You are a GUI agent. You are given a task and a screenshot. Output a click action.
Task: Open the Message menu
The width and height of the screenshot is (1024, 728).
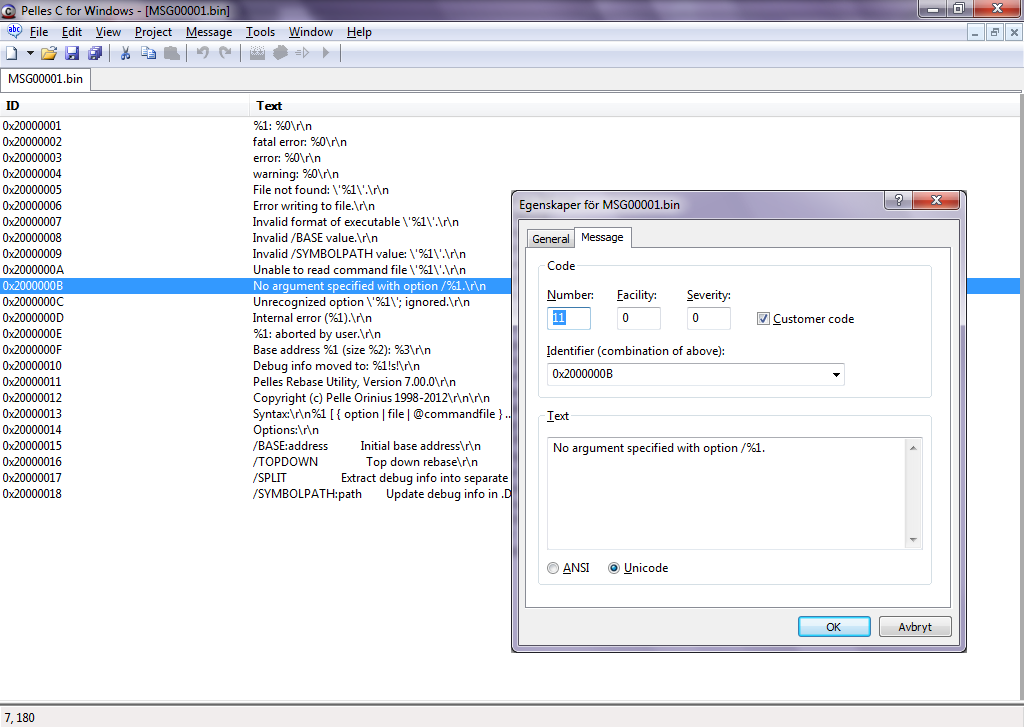(x=209, y=32)
